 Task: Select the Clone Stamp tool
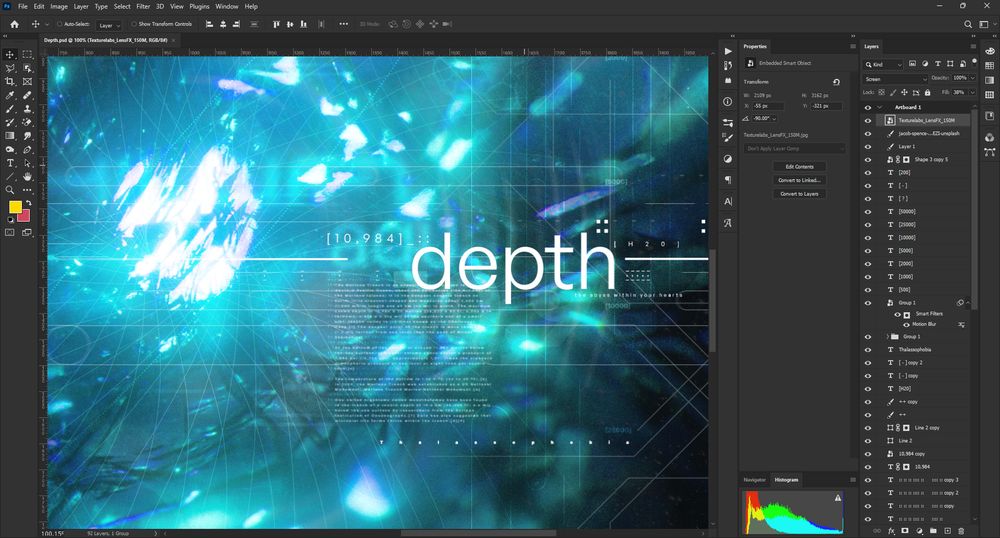pyautogui.click(x=27, y=109)
